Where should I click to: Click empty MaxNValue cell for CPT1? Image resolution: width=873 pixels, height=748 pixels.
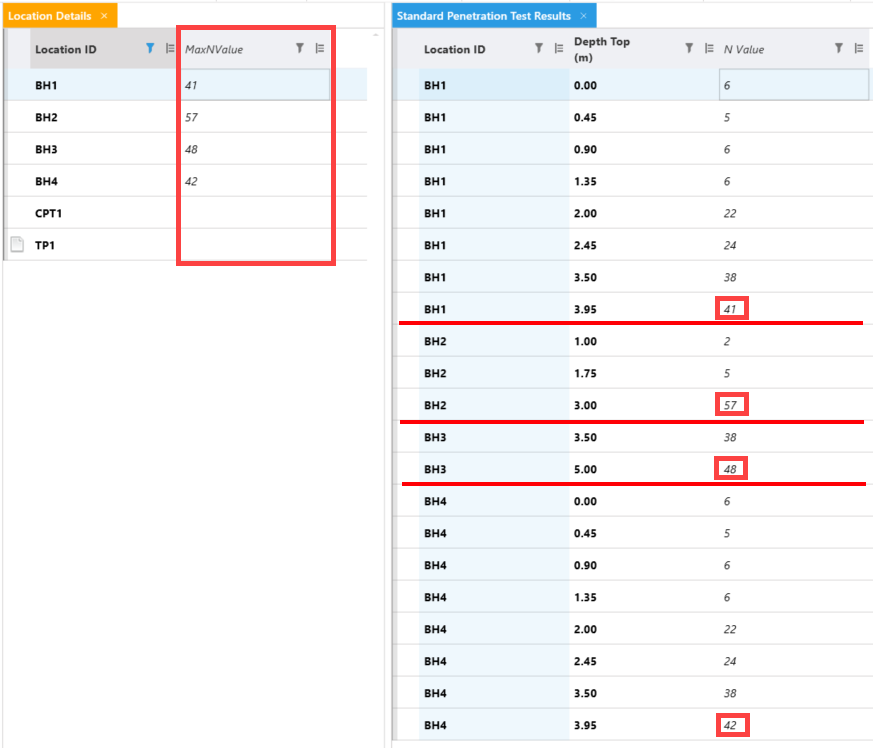254,213
